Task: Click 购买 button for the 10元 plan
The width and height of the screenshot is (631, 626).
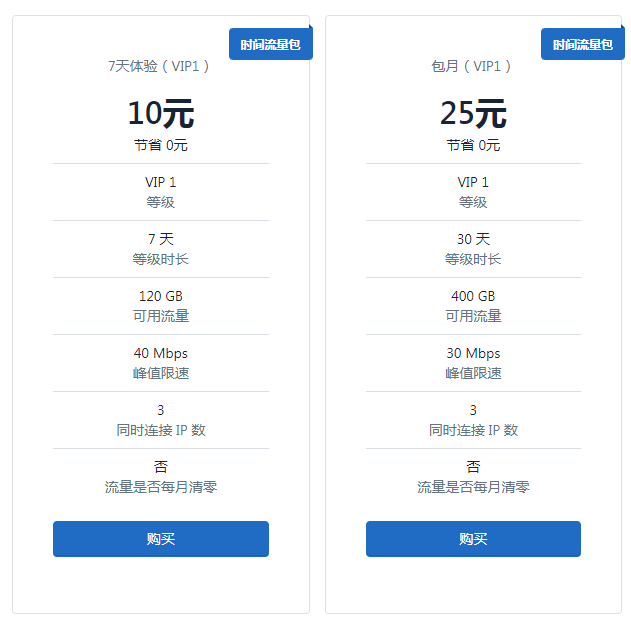Action: (x=160, y=539)
